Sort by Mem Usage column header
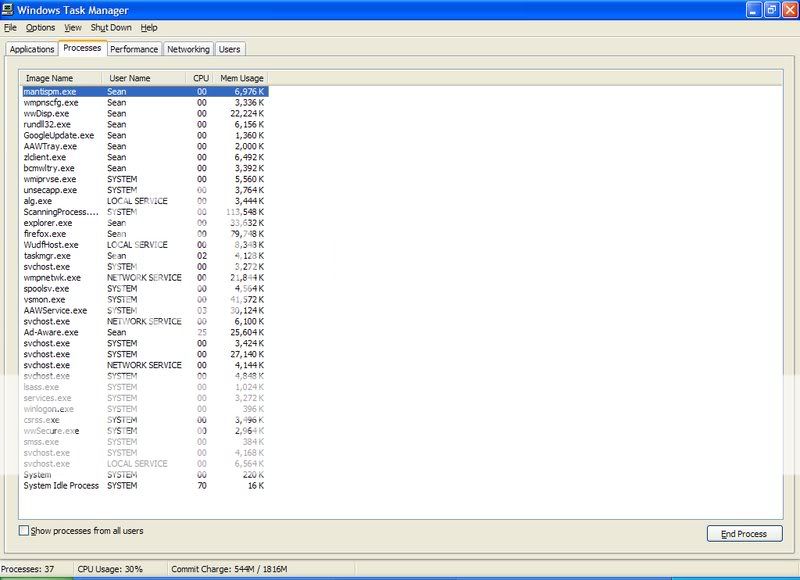 click(241, 78)
